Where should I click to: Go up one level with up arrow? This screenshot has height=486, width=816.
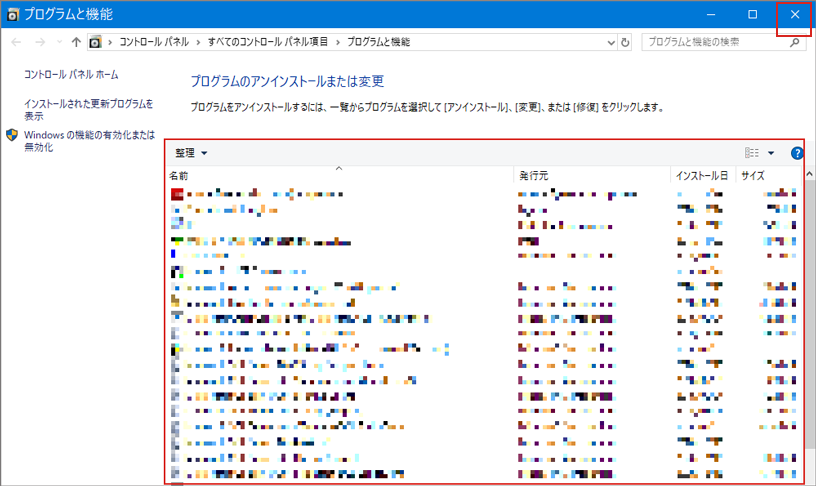point(76,42)
